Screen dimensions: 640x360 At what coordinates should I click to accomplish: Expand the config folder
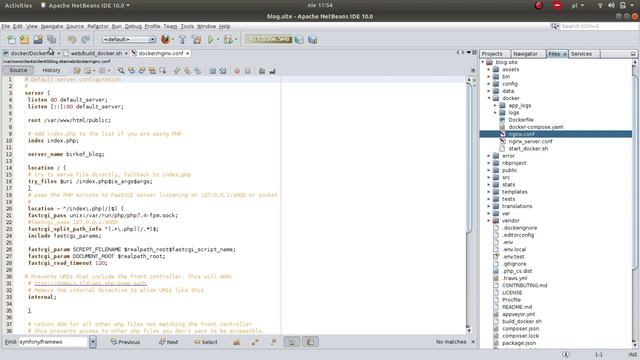tap(489, 84)
